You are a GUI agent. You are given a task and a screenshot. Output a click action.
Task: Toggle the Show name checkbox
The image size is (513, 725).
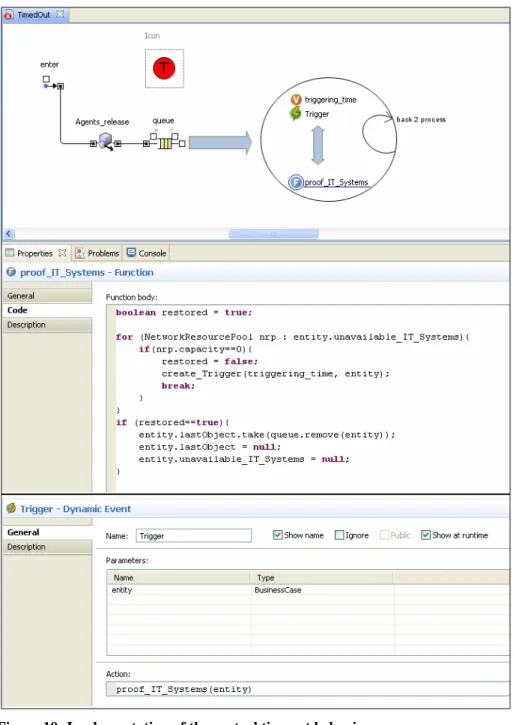(x=277, y=535)
